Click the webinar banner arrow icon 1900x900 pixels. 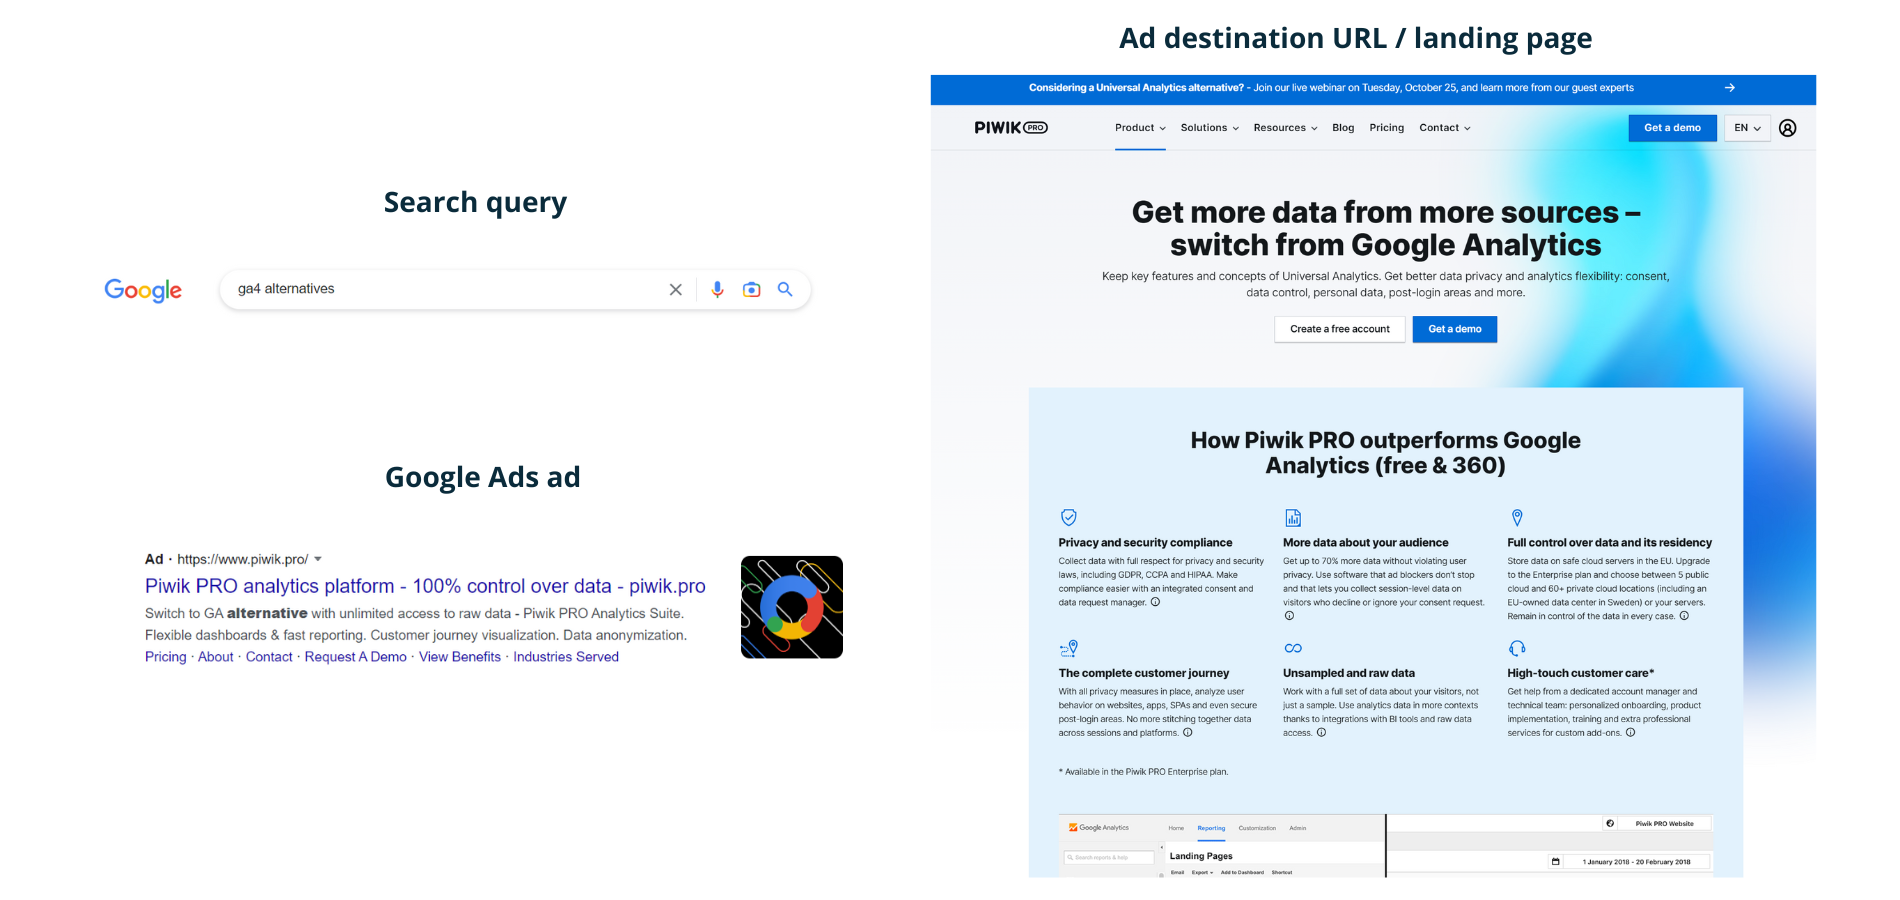point(1730,88)
